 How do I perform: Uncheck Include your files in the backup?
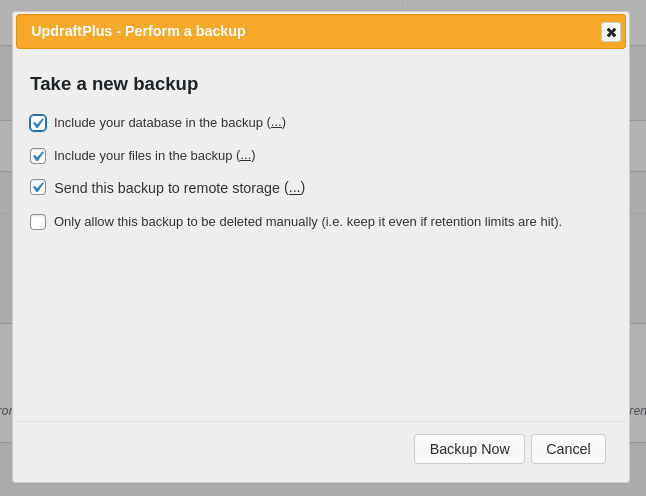tap(38, 156)
